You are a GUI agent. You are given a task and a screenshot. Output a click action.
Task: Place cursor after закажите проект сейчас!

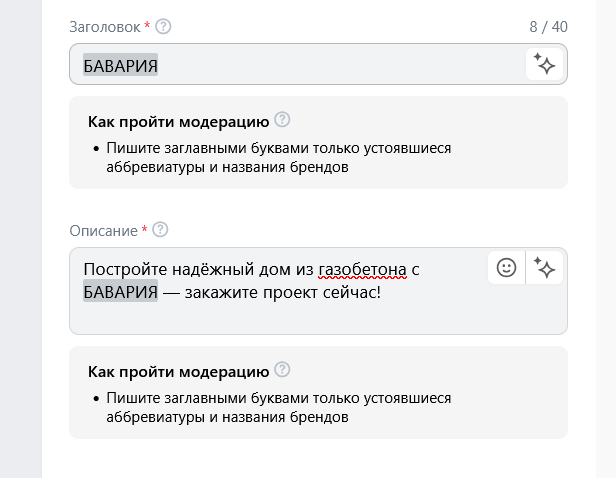pyautogui.click(x=381, y=292)
